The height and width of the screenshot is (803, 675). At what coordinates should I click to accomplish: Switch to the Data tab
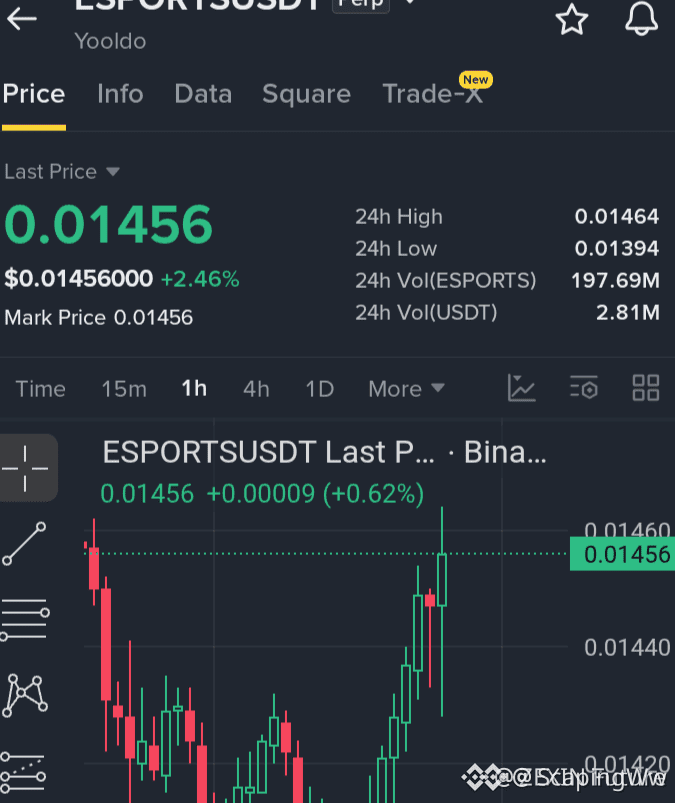point(203,94)
